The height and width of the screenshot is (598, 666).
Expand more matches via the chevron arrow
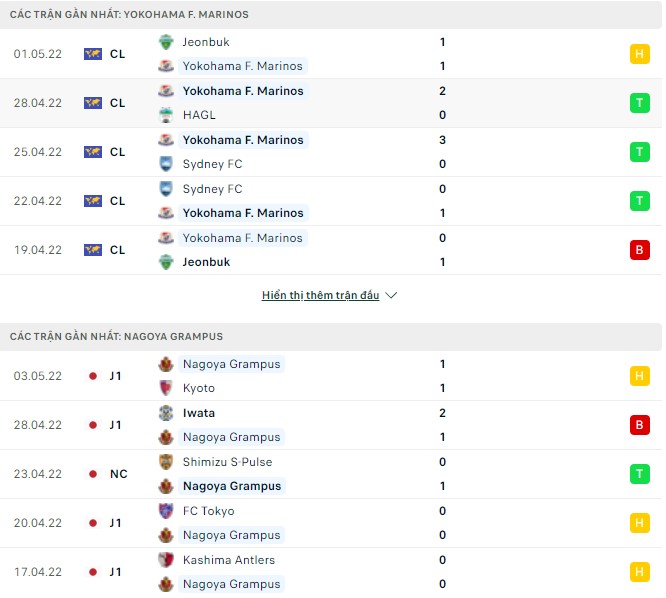[x=391, y=296]
